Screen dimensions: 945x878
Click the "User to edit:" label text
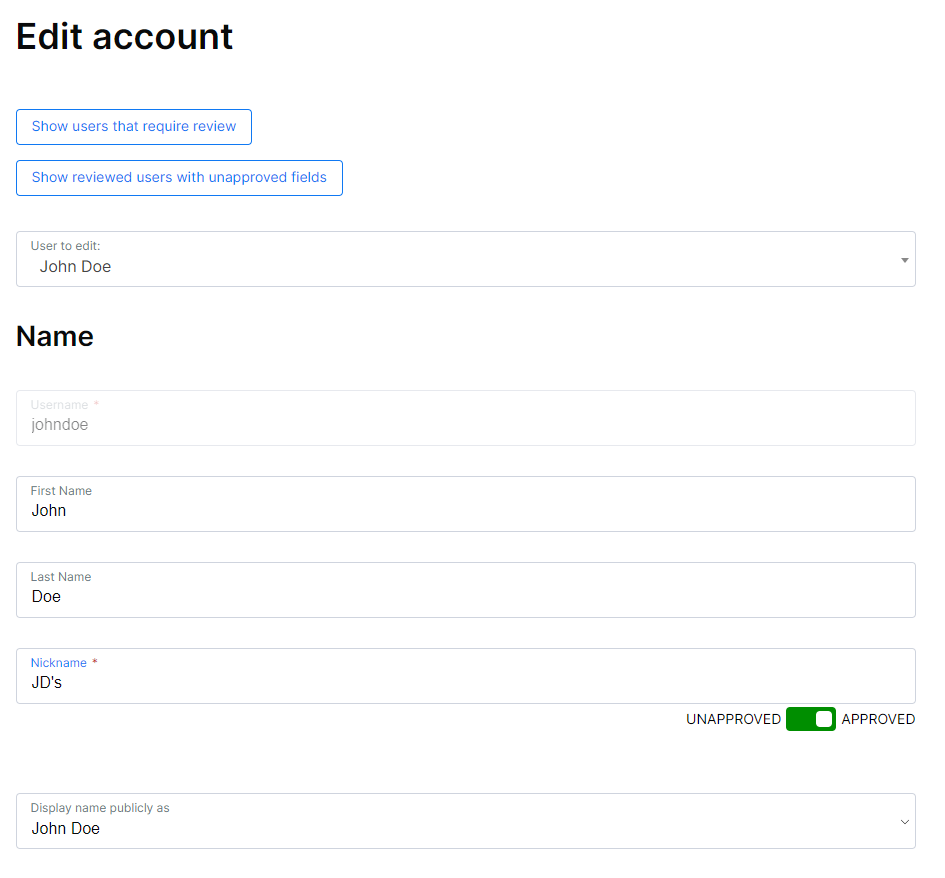point(66,246)
